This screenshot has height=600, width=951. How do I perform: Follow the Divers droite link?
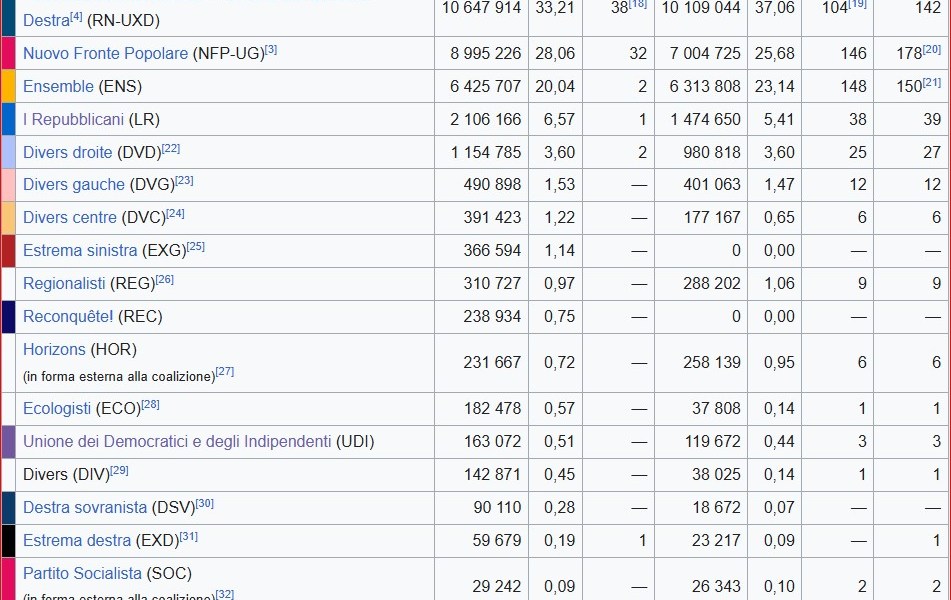point(67,153)
